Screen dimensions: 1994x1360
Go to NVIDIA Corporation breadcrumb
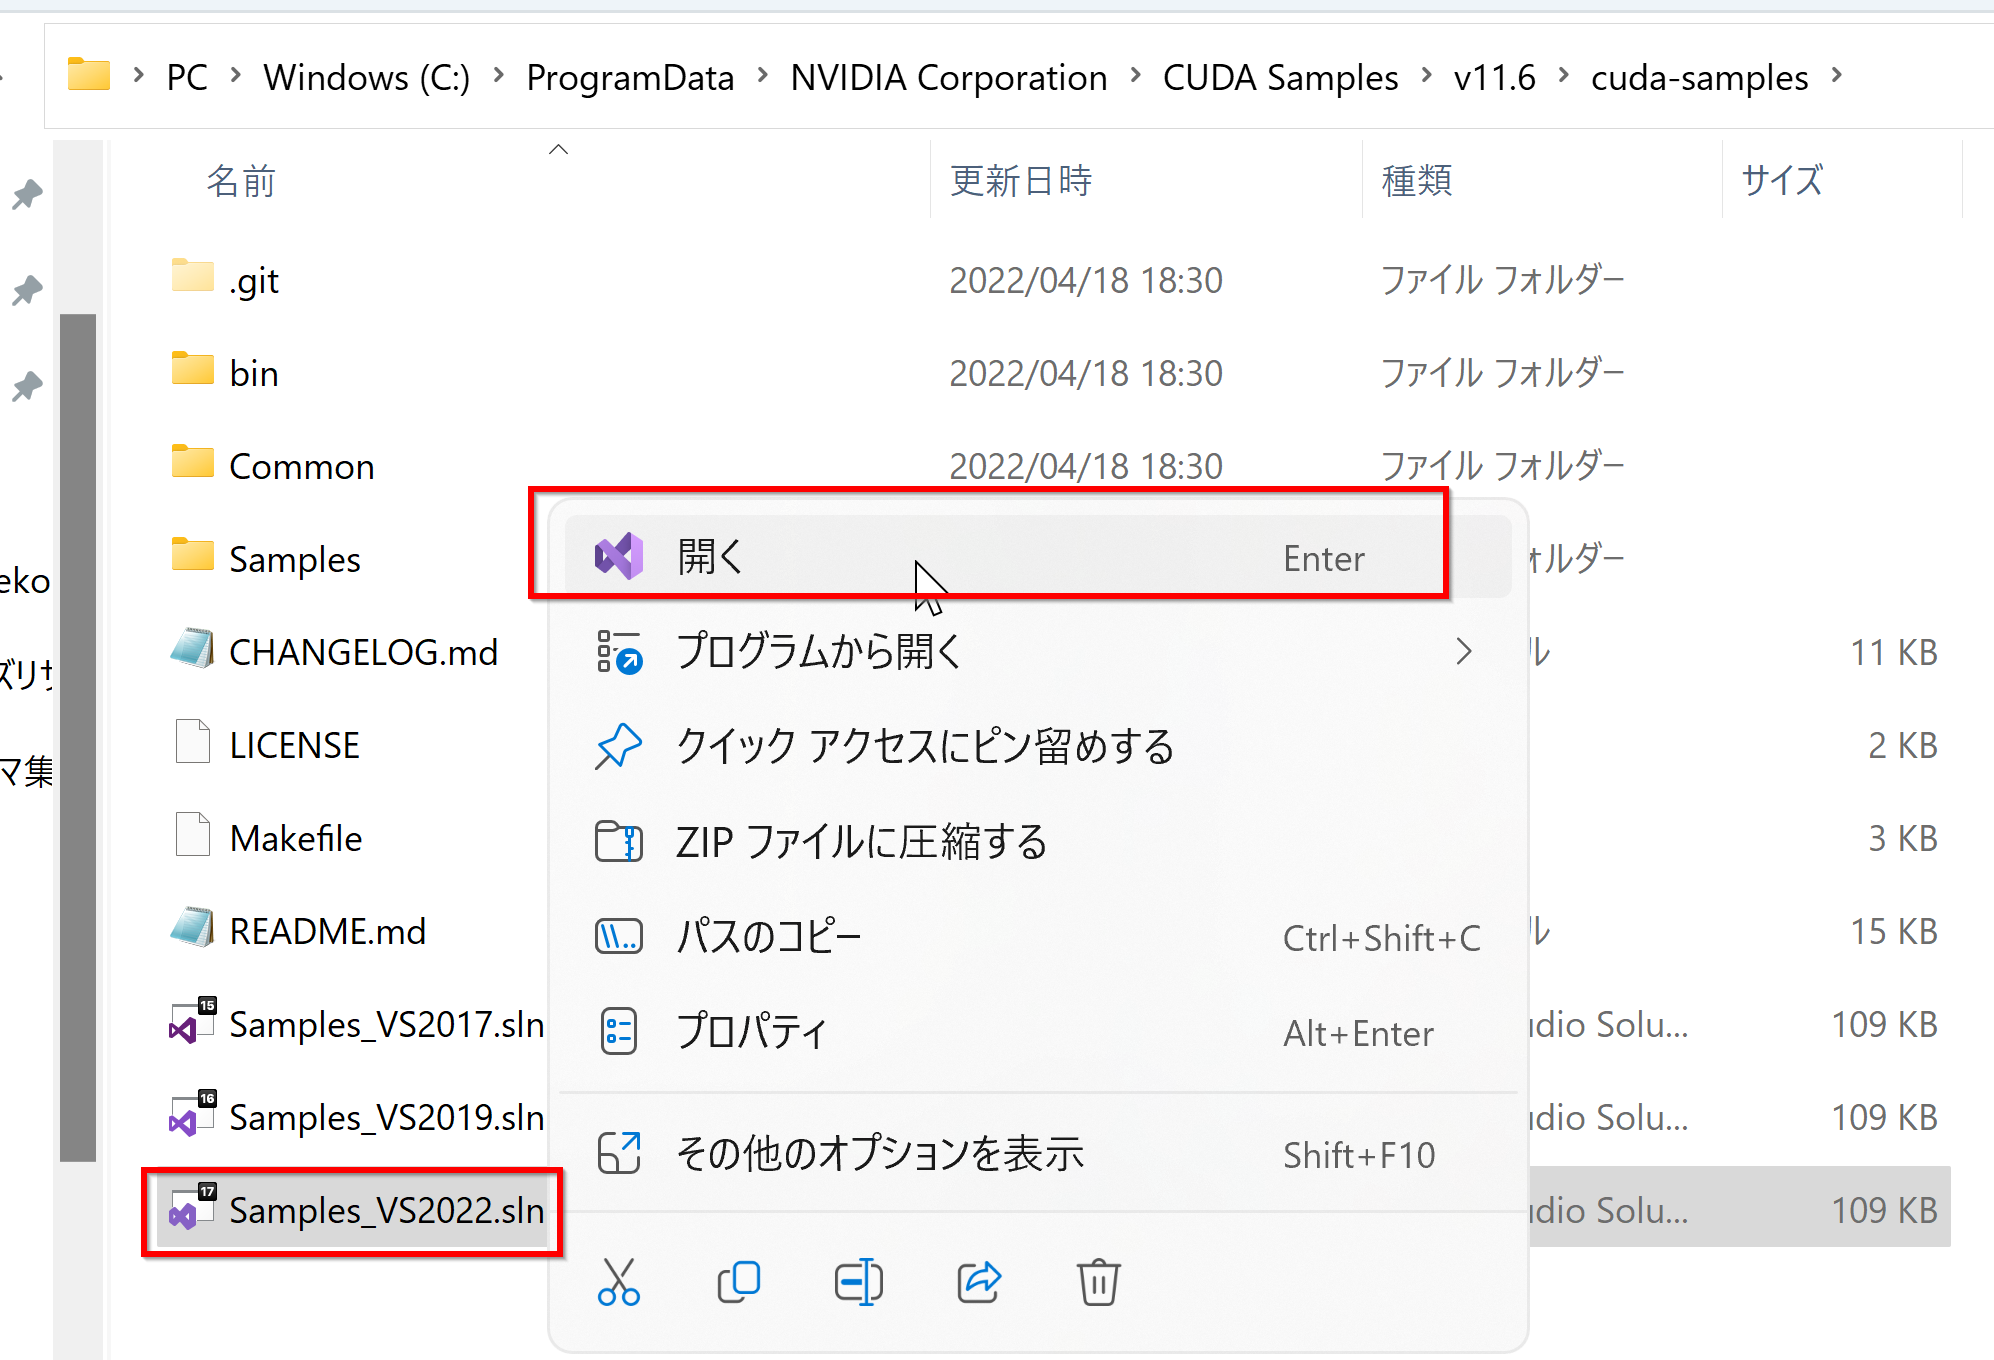click(x=949, y=77)
